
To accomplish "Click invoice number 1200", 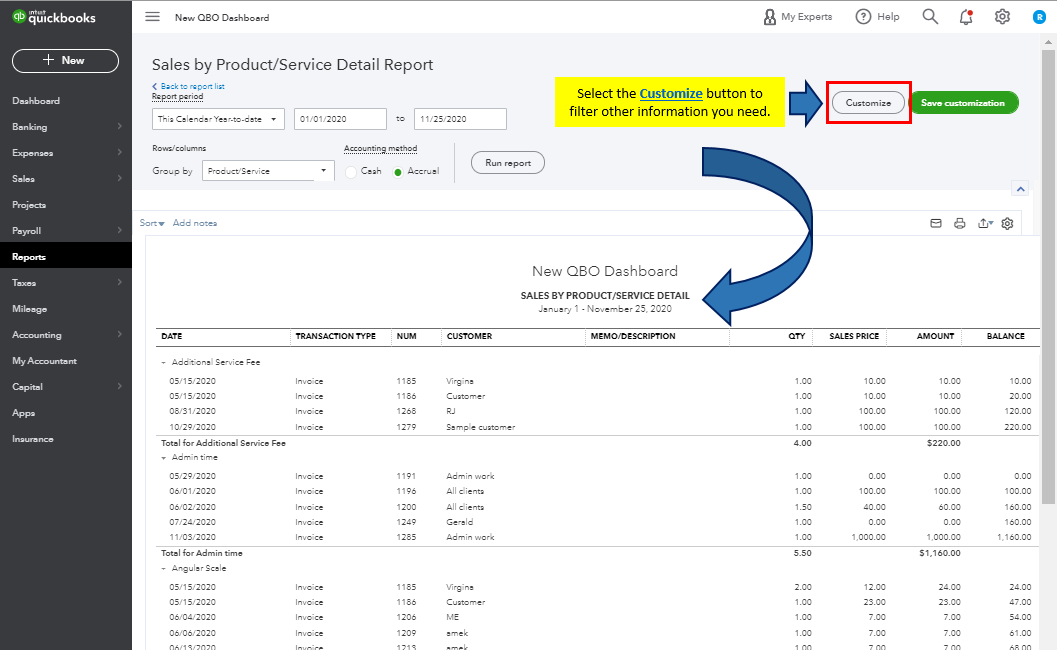I will 406,507.
